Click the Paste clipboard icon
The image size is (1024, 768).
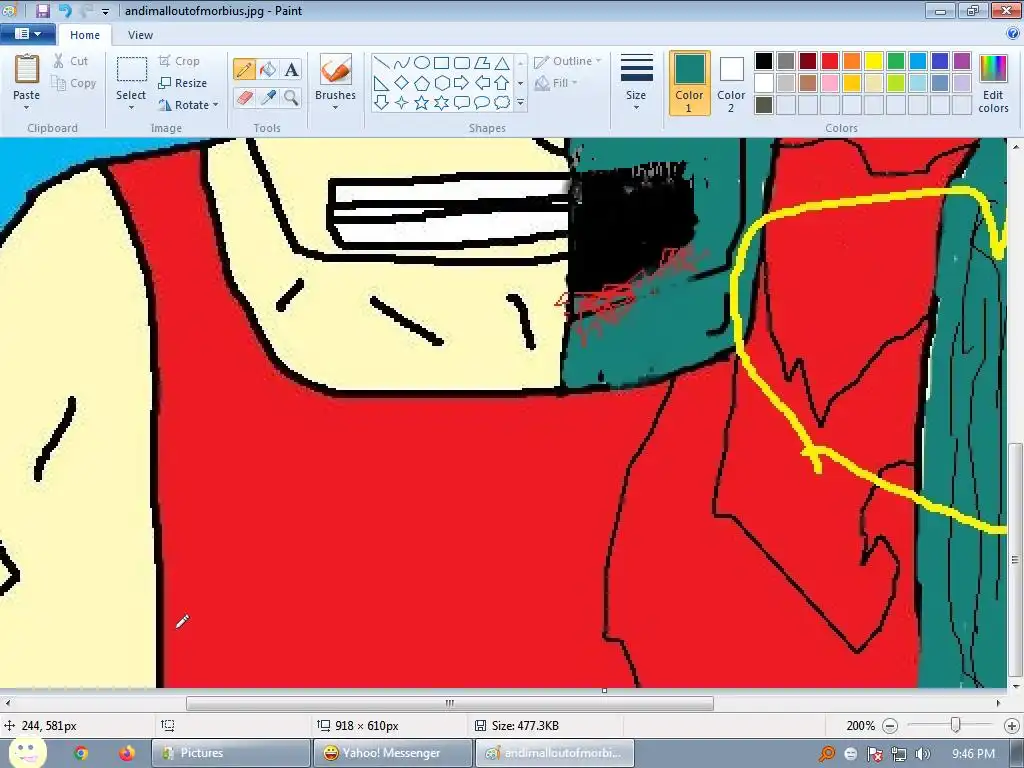point(27,69)
